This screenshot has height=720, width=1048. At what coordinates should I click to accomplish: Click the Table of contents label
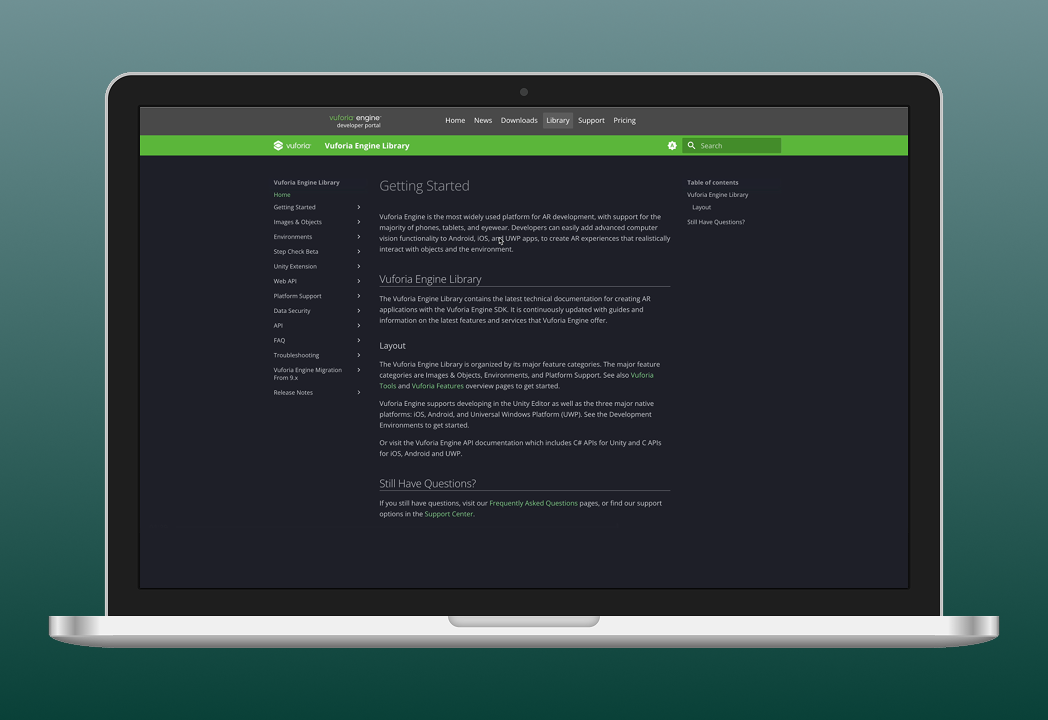tap(712, 182)
